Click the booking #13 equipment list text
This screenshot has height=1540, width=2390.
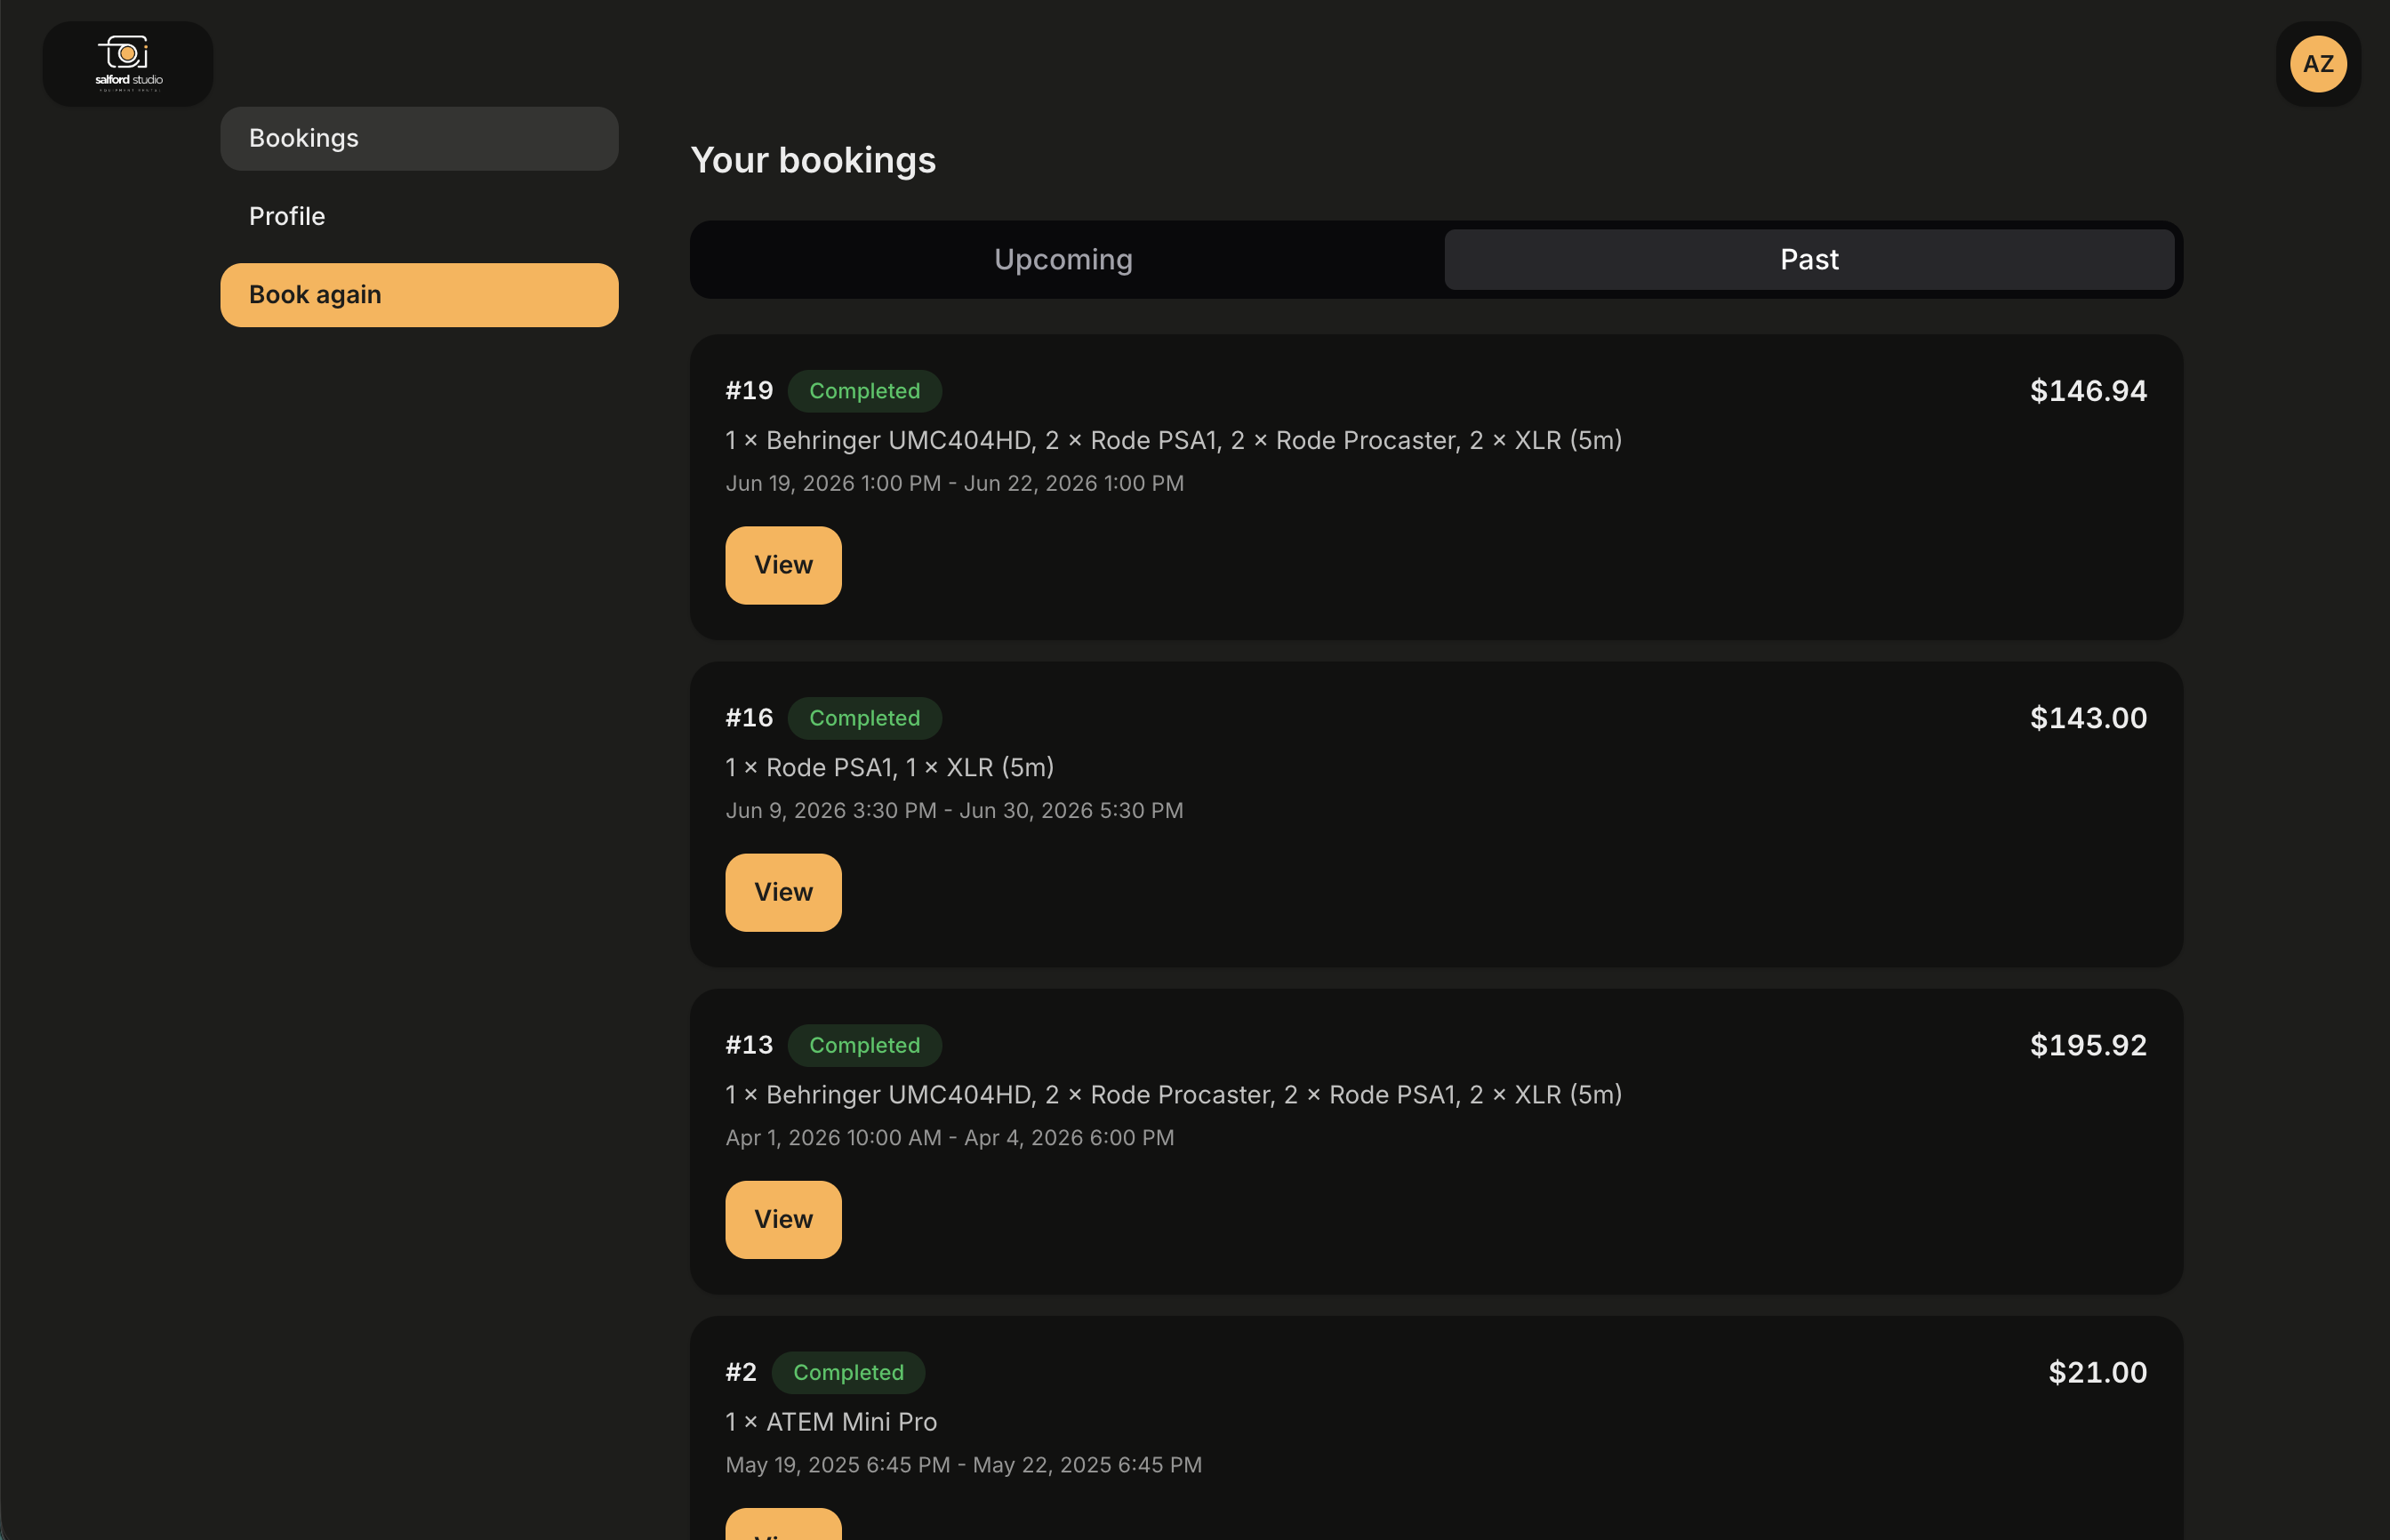click(x=1173, y=1095)
